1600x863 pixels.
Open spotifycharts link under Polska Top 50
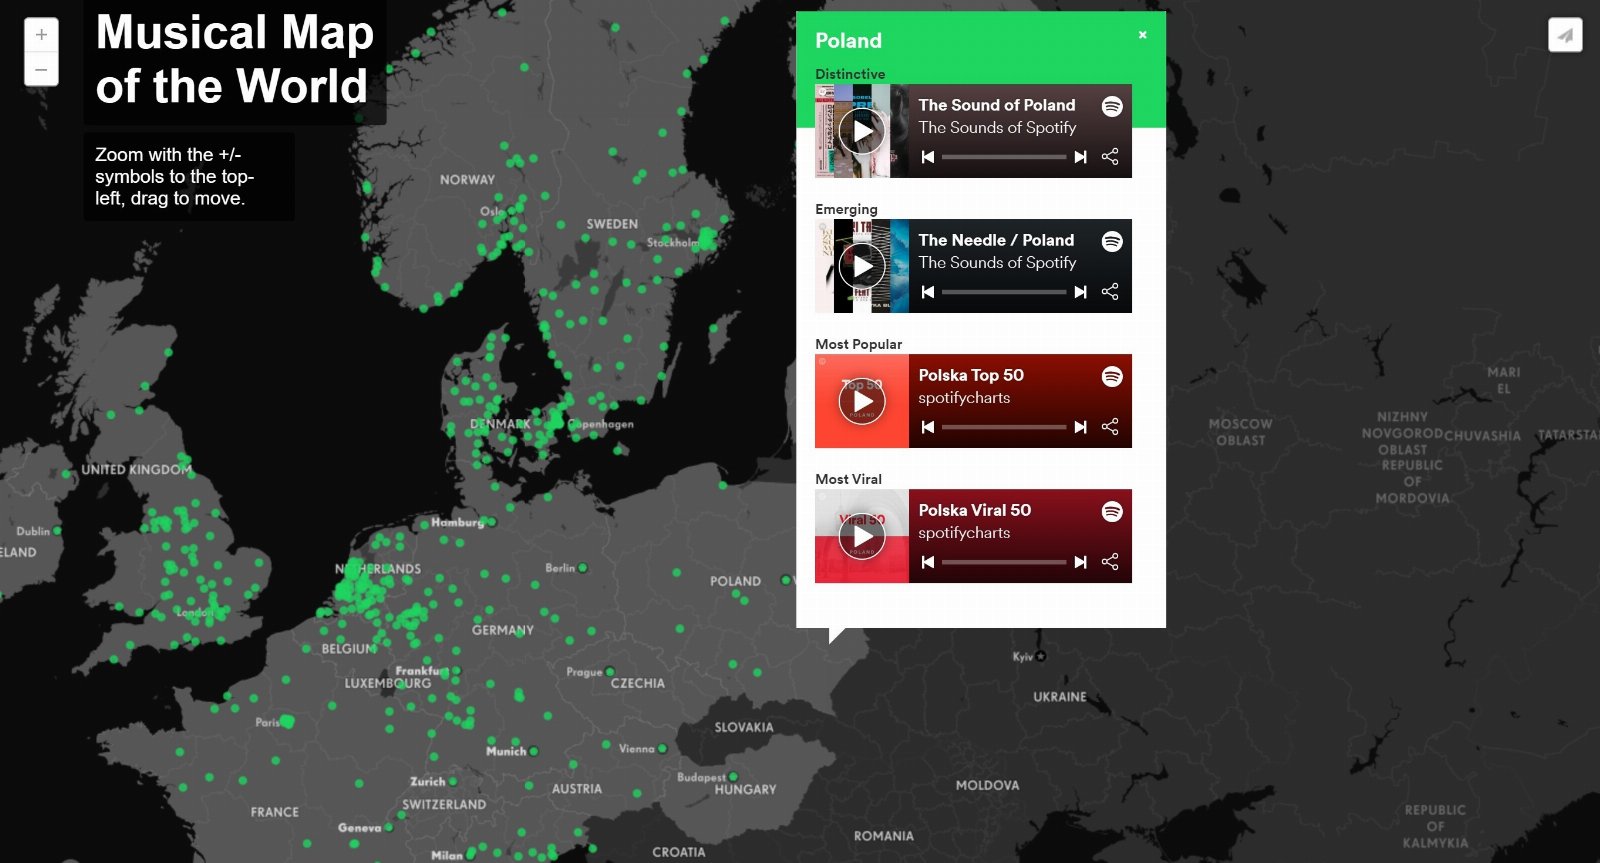point(964,398)
